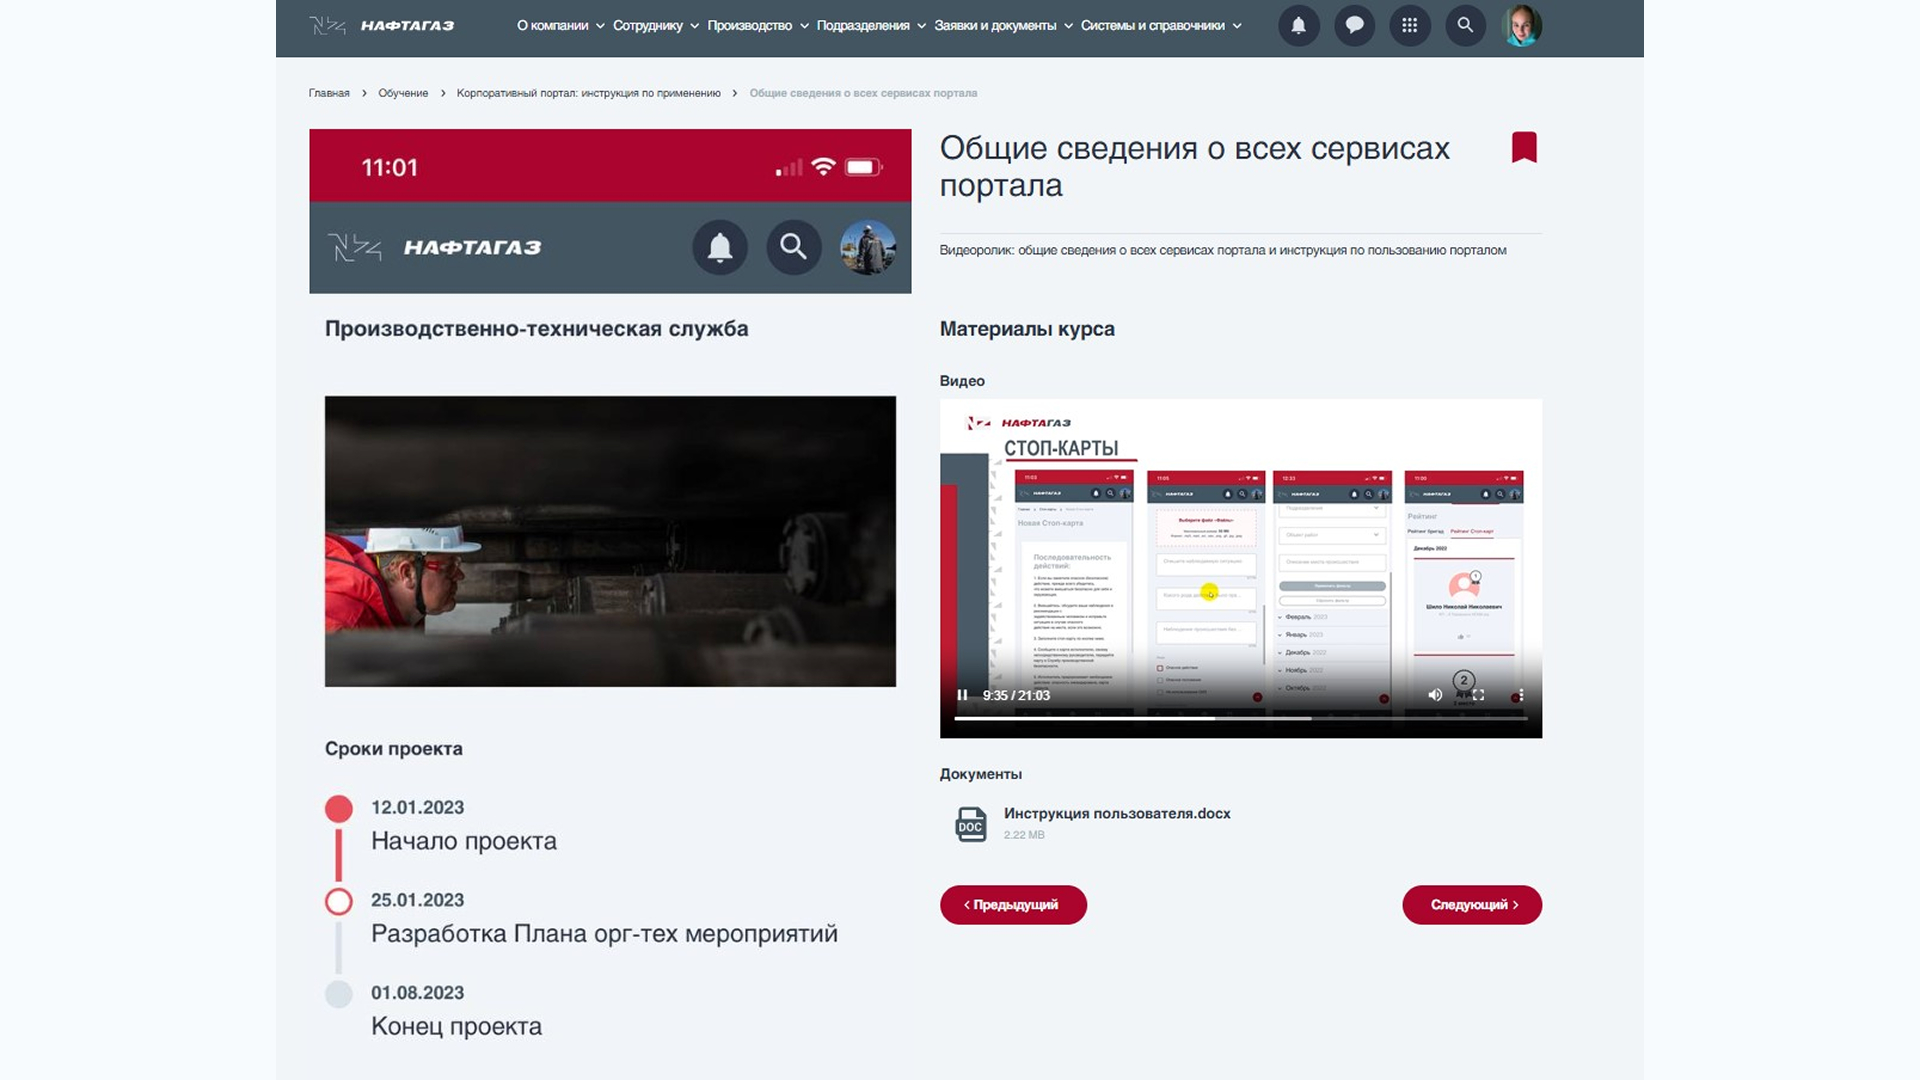The image size is (1920, 1080).
Task: Expand the Системы и справочники menu
Action: tap(1160, 26)
